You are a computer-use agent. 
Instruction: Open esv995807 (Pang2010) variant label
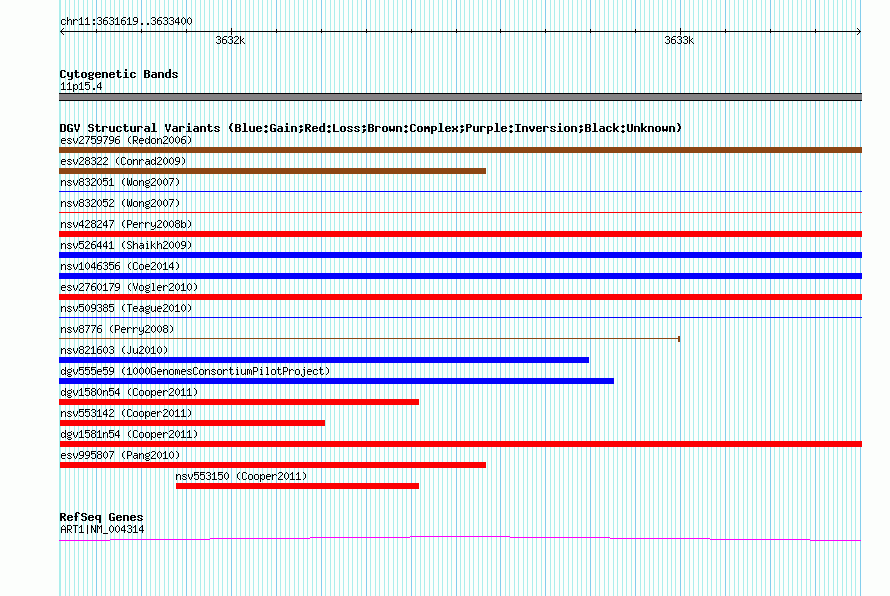(x=120, y=455)
